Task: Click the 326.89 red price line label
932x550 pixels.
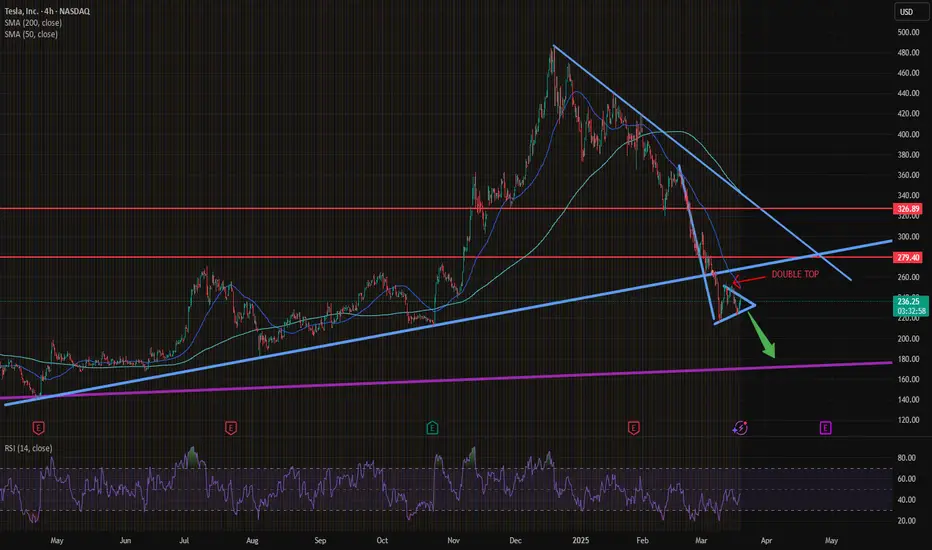Action: tap(908, 209)
